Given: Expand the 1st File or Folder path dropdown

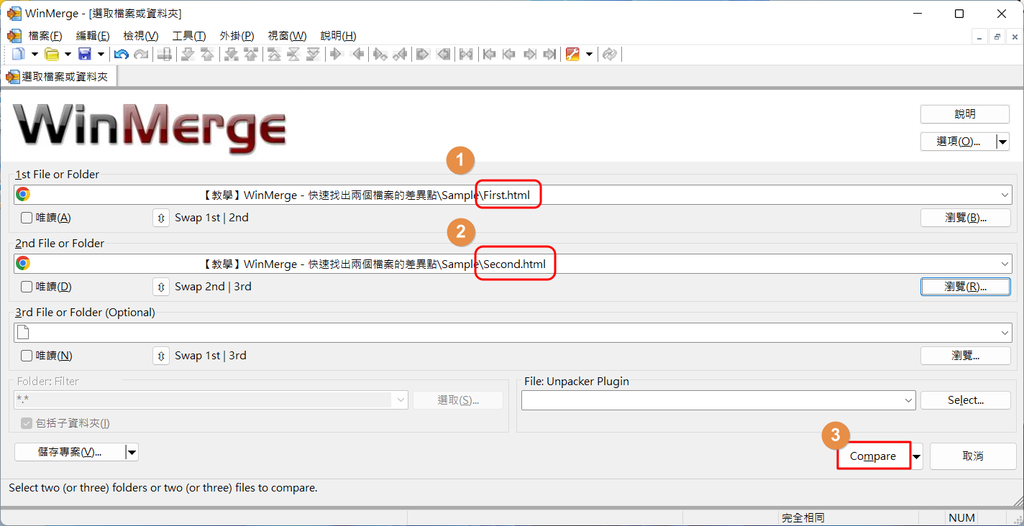Looking at the screenshot, I should point(1004,195).
